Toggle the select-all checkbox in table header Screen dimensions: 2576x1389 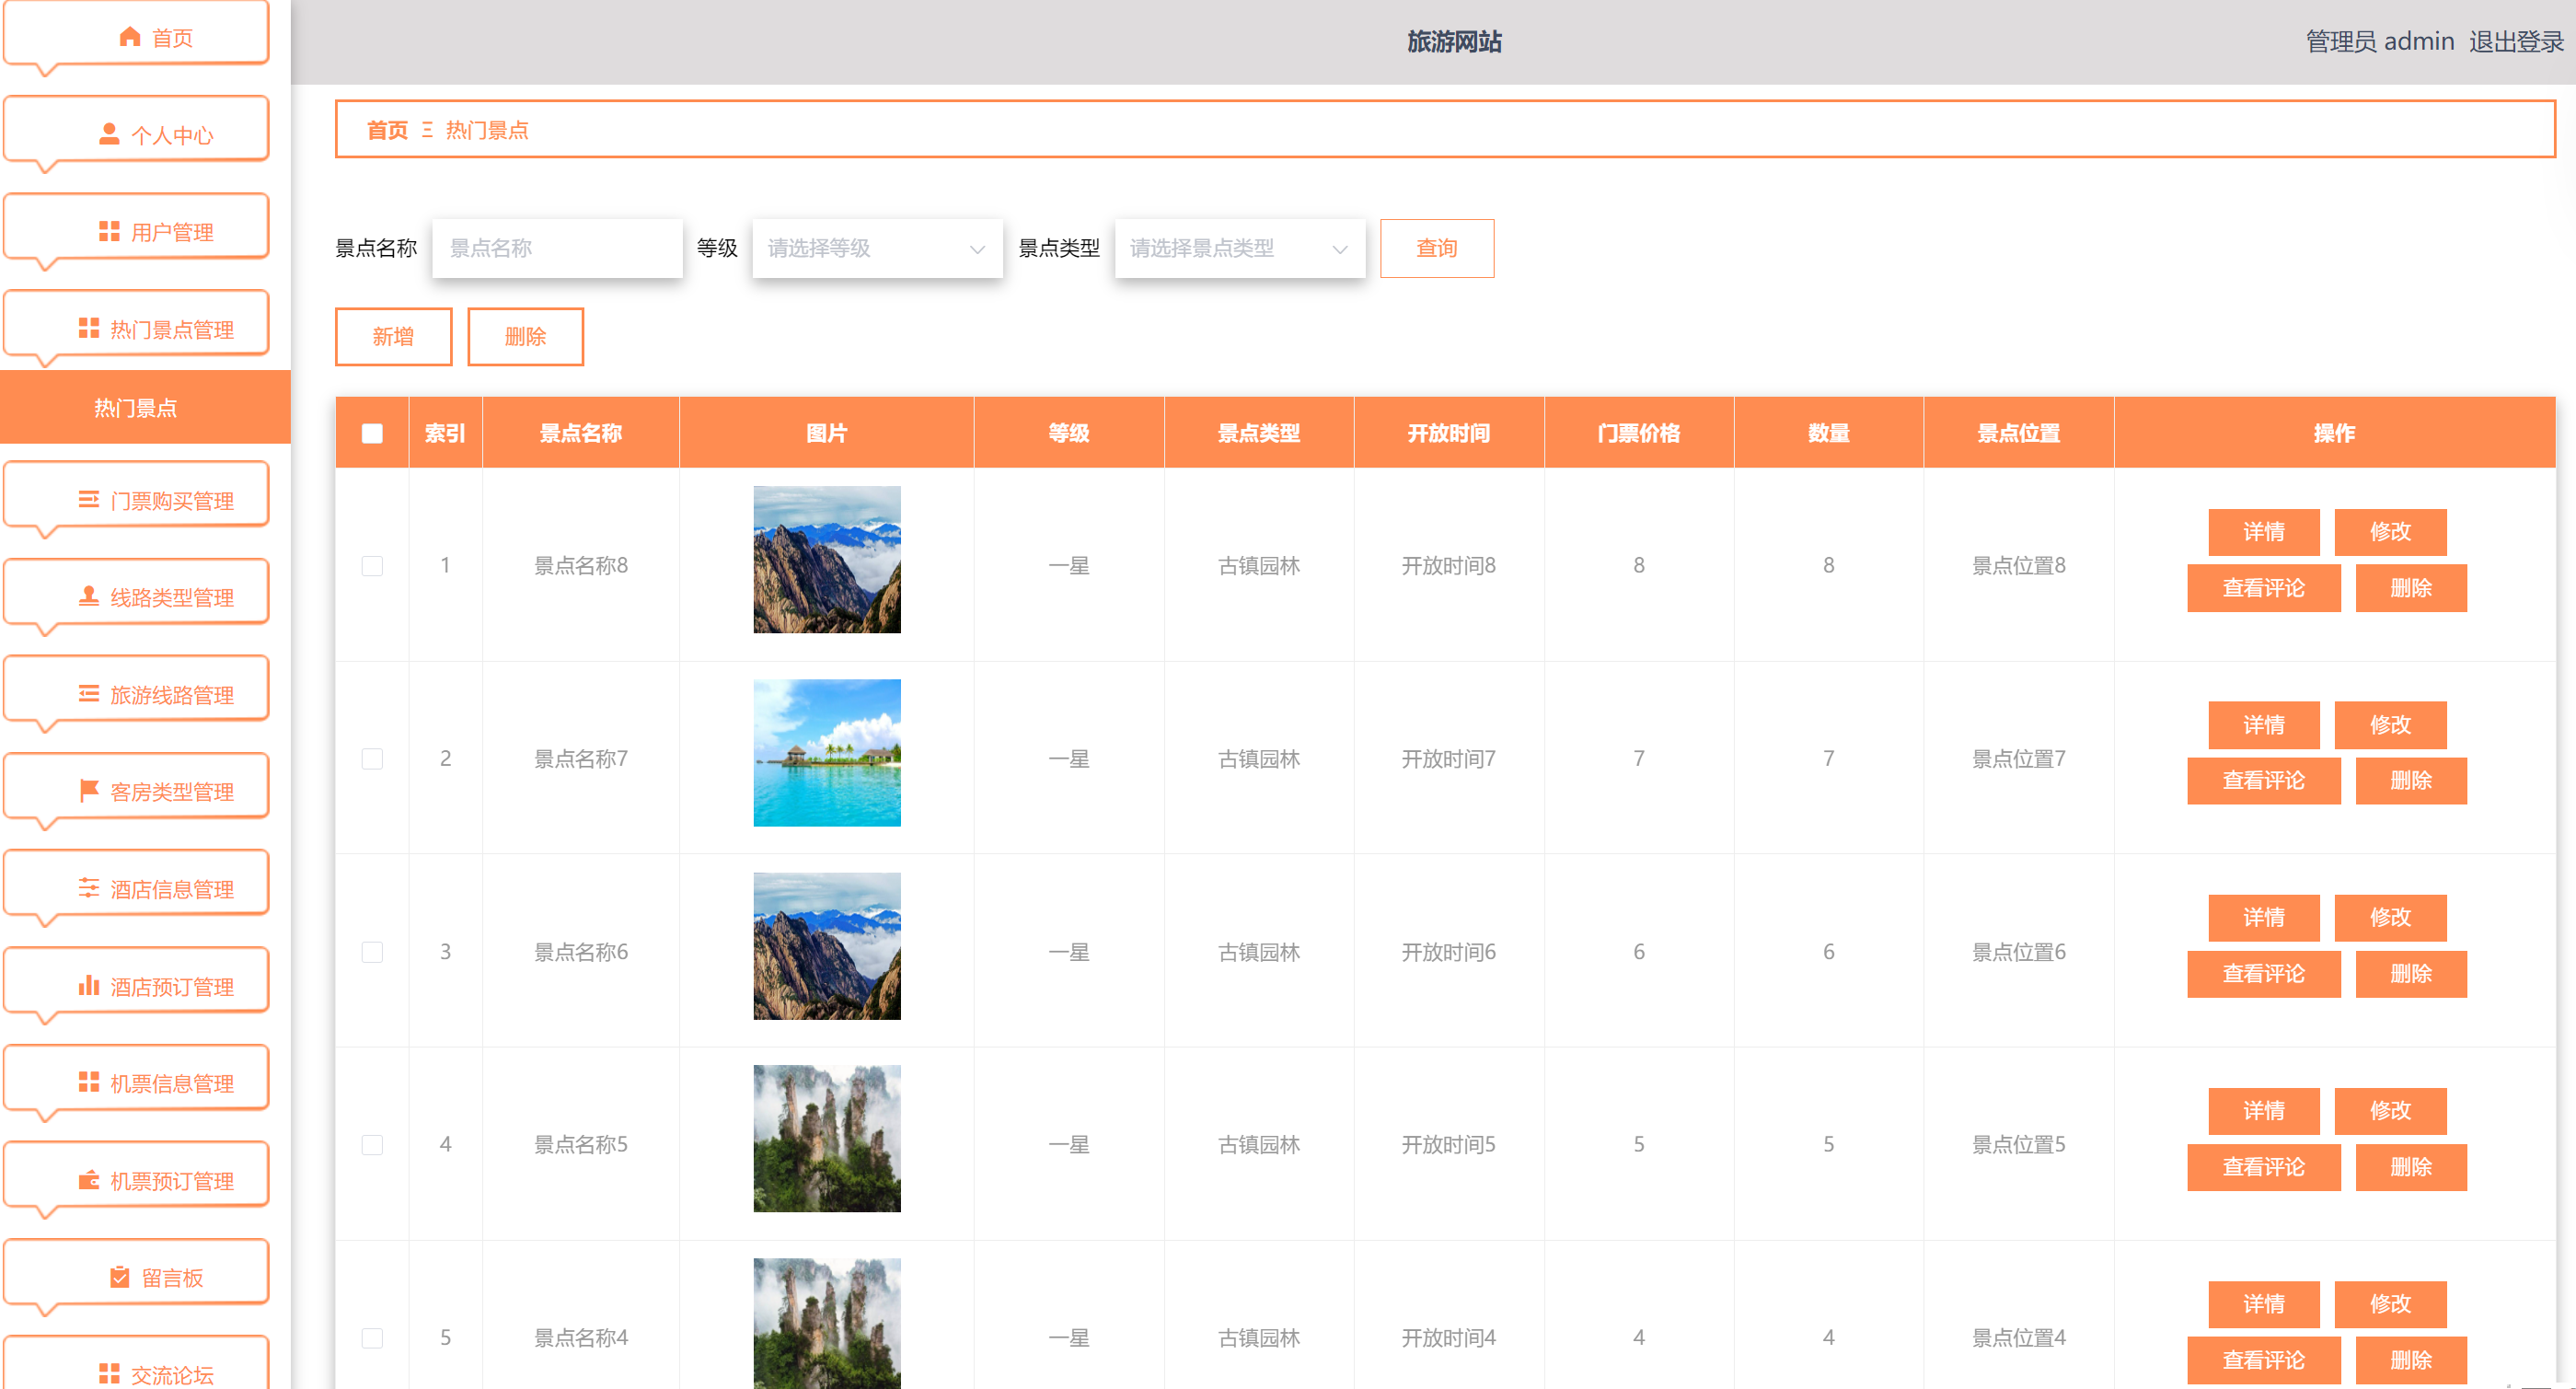click(x=372, y=433)
